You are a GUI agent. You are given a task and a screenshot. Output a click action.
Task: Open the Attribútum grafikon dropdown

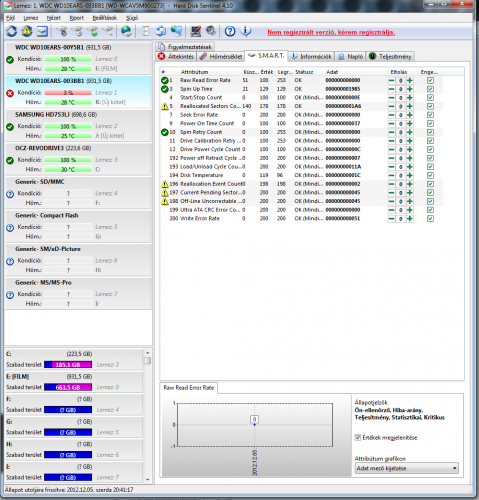click(407, 468)
